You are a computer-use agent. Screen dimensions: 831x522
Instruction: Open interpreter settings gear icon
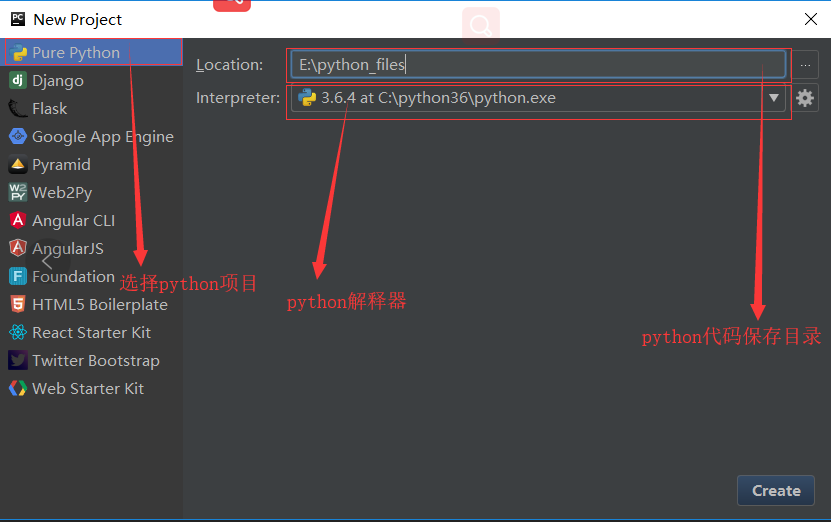(805, 98)
